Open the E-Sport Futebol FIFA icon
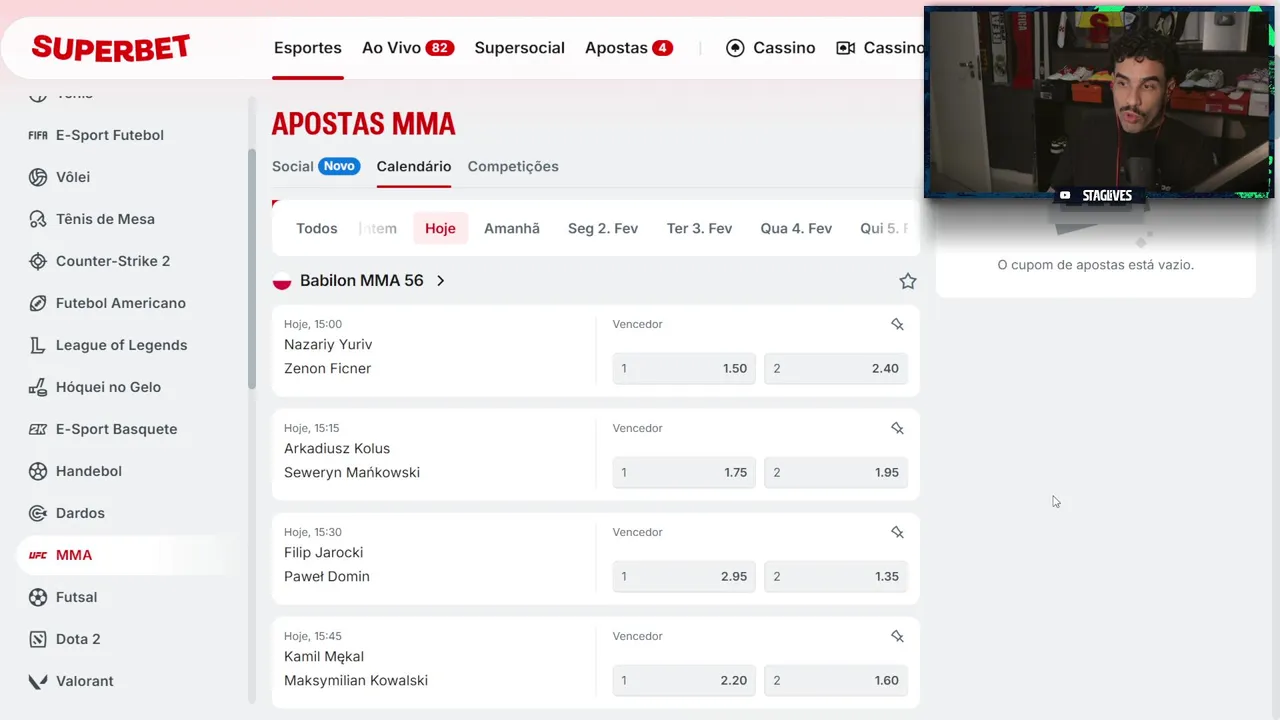 [38, 135]
